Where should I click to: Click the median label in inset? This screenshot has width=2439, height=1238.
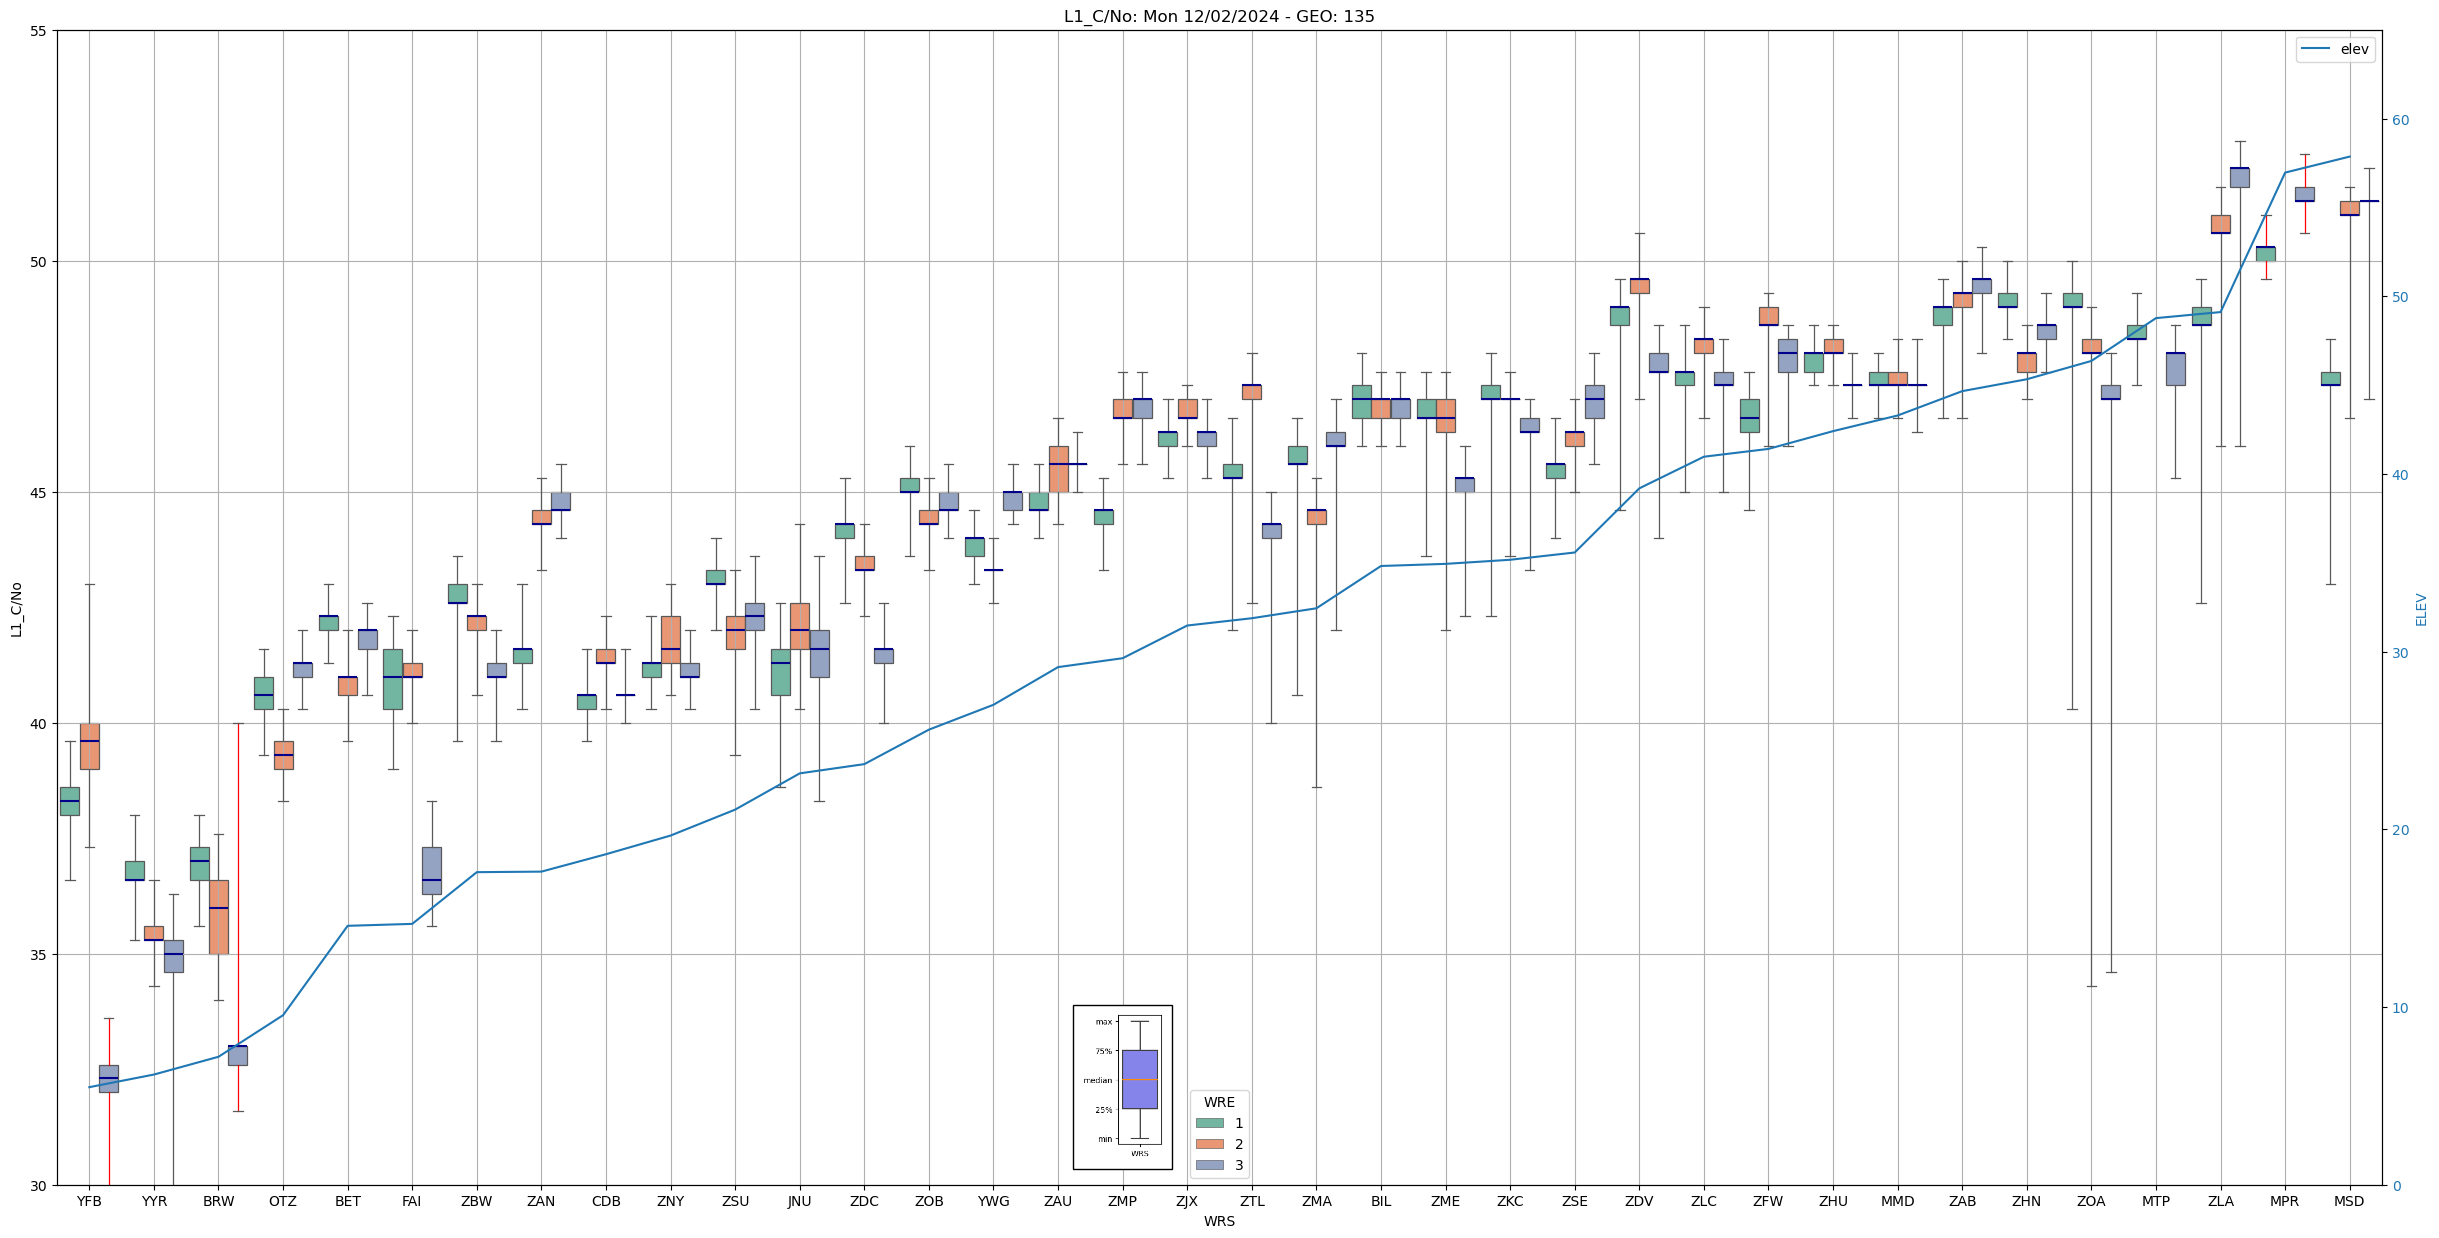coord(1097,1080)
